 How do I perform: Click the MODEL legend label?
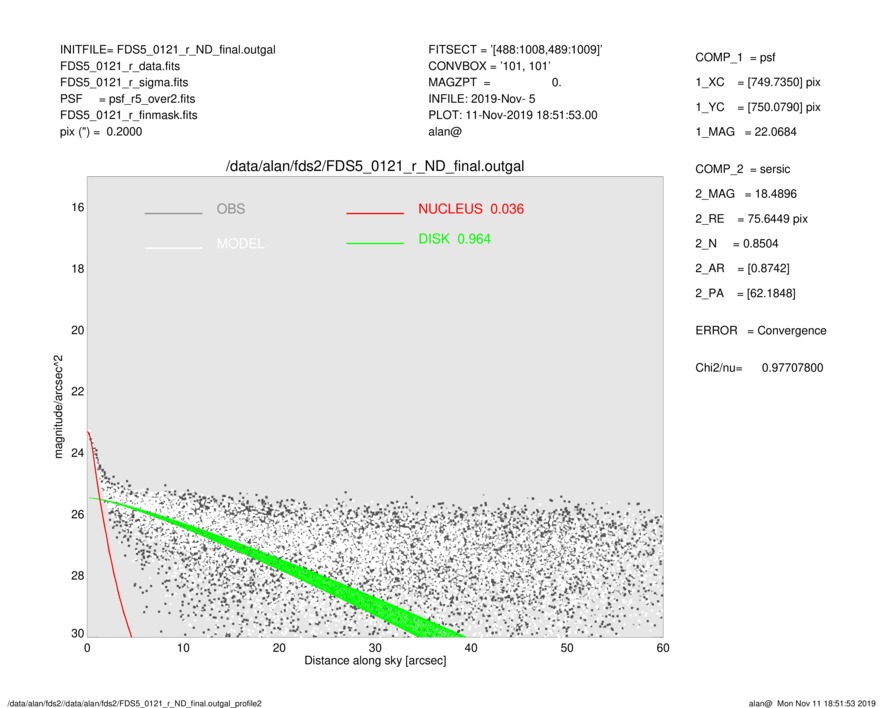240,243
